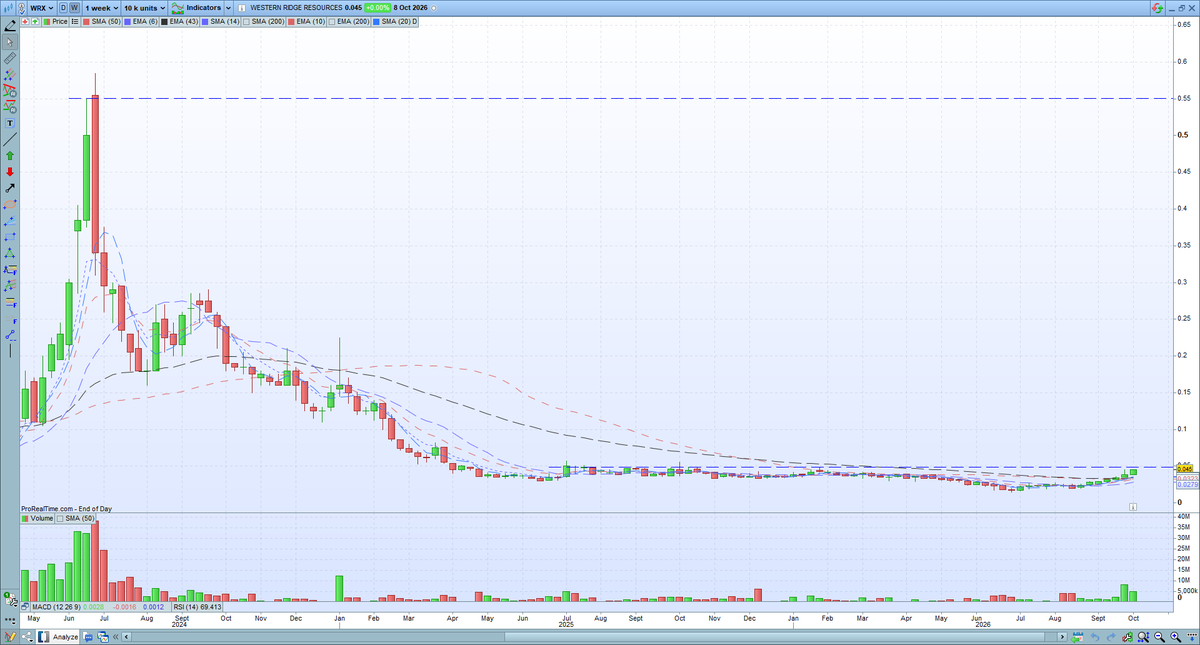The width and height of the screenshot is (1200, 645).
Task: Click the WESTERN RIDGE RESOURCES title text
Action: [x=296, y=8]
